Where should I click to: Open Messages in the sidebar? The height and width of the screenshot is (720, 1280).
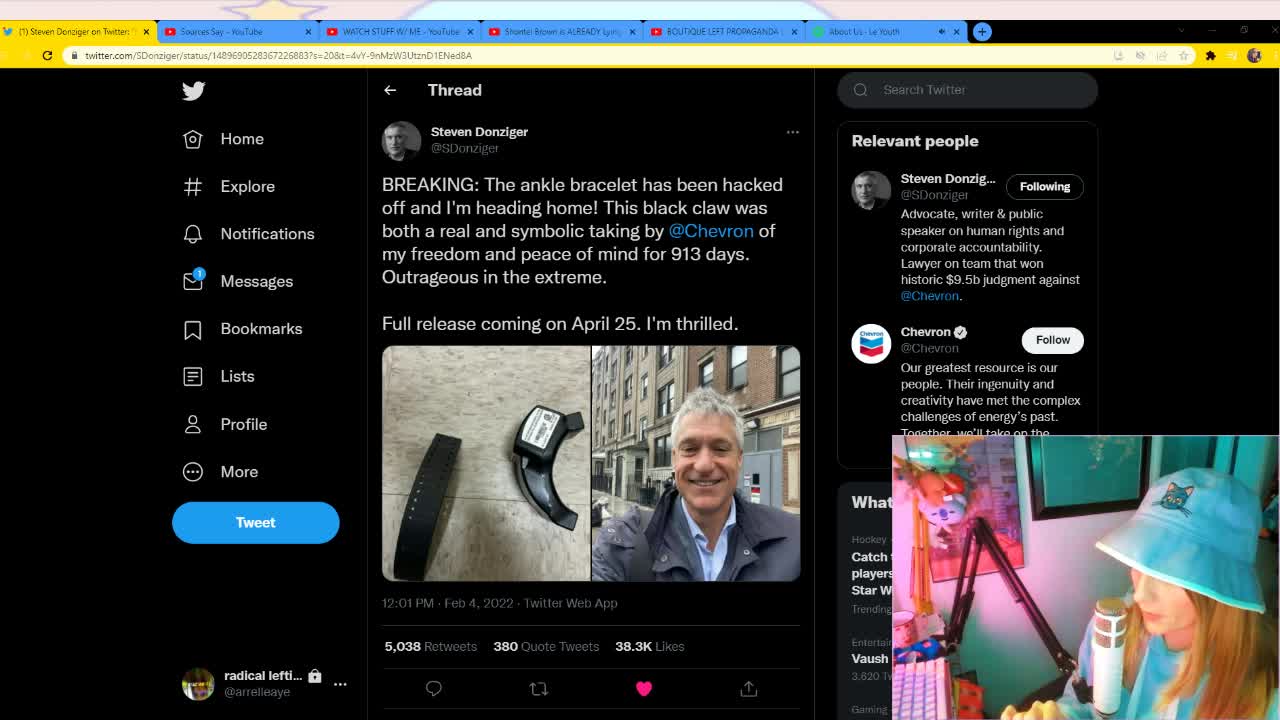pyautogui.click(x=238, y=281)
